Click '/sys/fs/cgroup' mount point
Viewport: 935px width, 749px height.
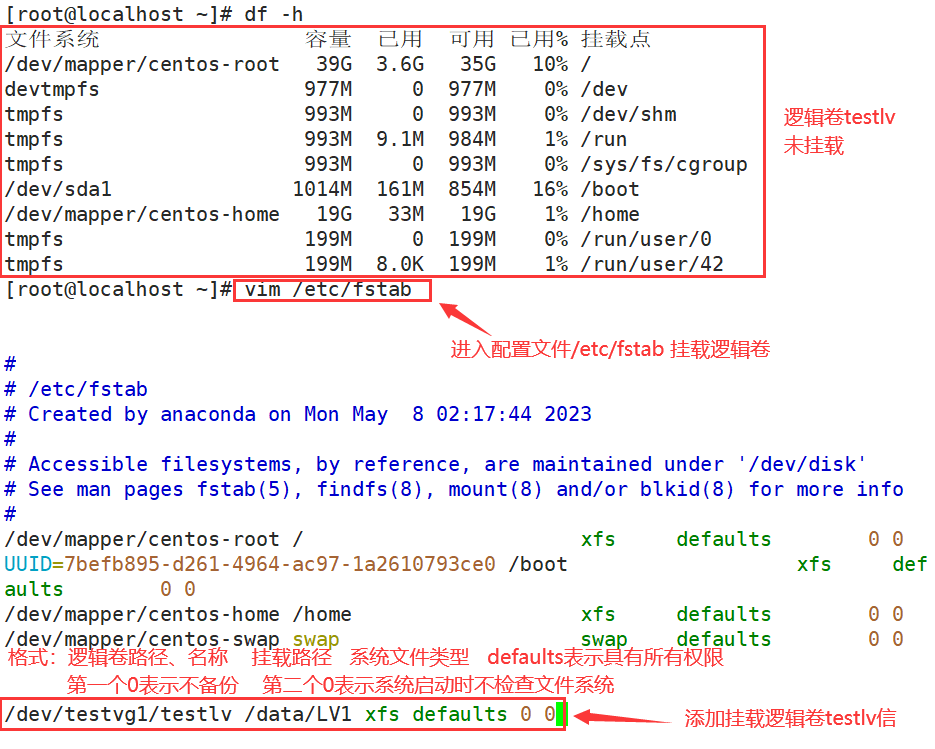coord(664,164)
